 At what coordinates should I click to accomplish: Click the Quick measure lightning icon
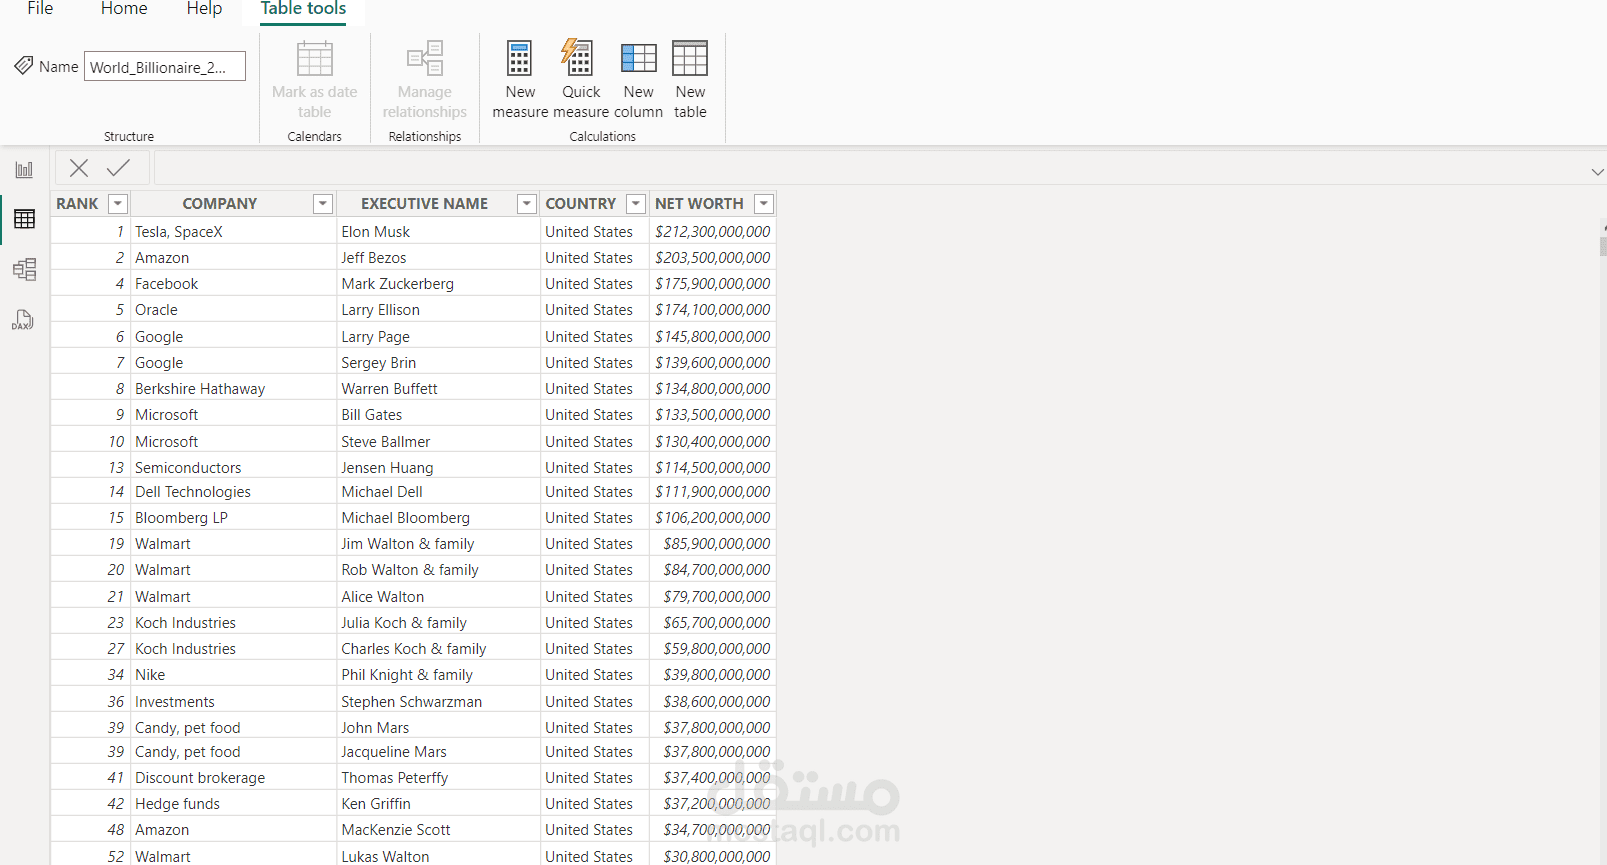[x=577, y=58]
